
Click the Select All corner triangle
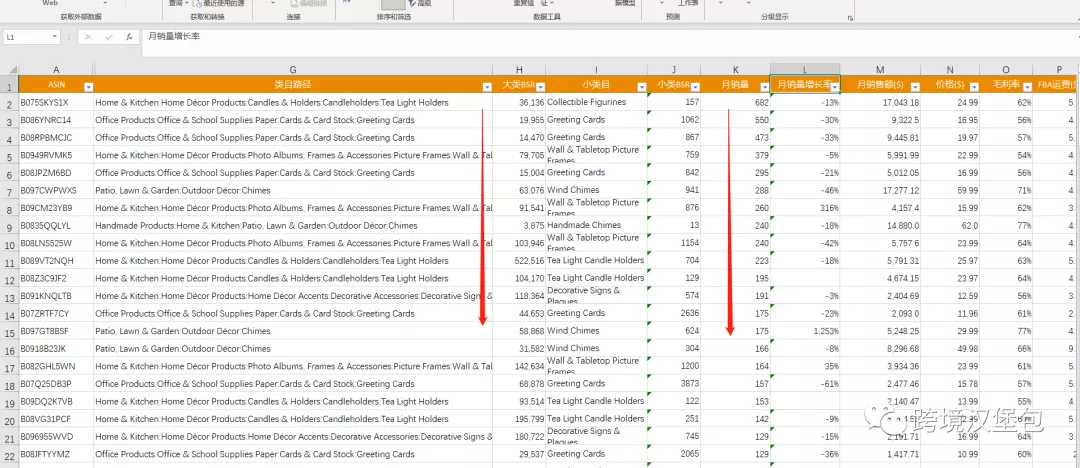pyautogui.click(x=9, y=70)
